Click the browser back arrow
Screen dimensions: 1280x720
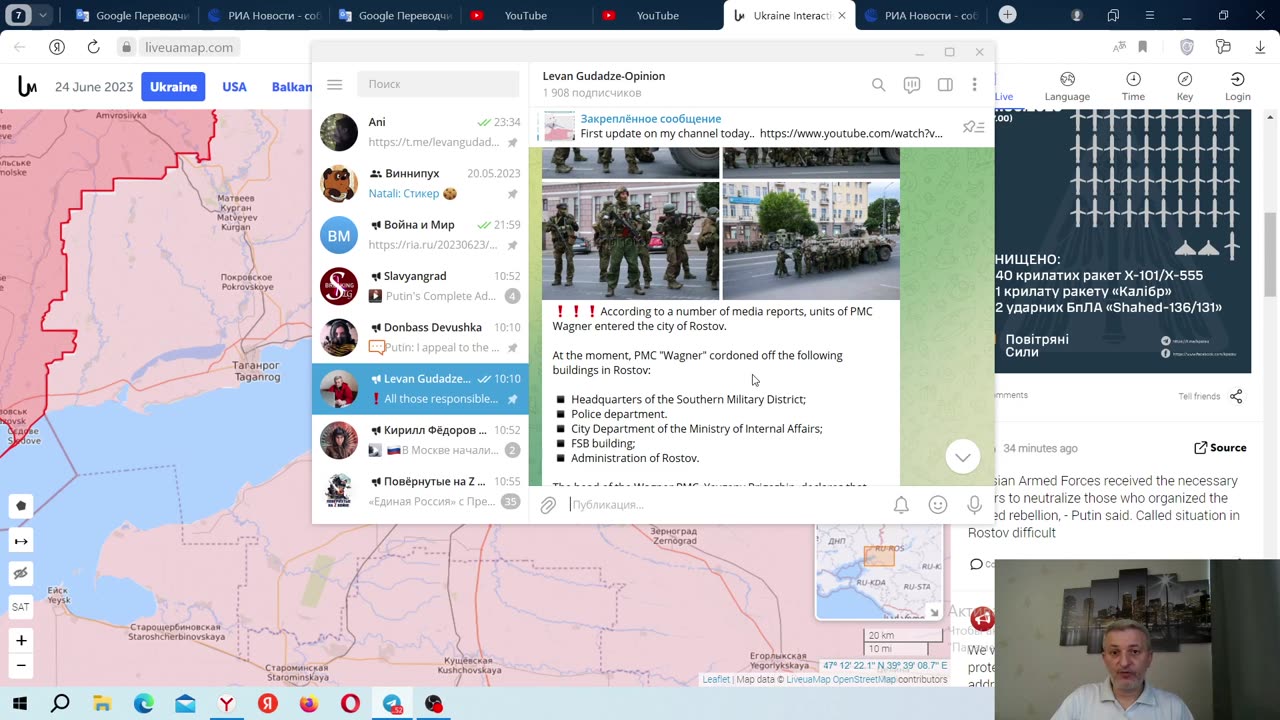click(x=20, y=47)
